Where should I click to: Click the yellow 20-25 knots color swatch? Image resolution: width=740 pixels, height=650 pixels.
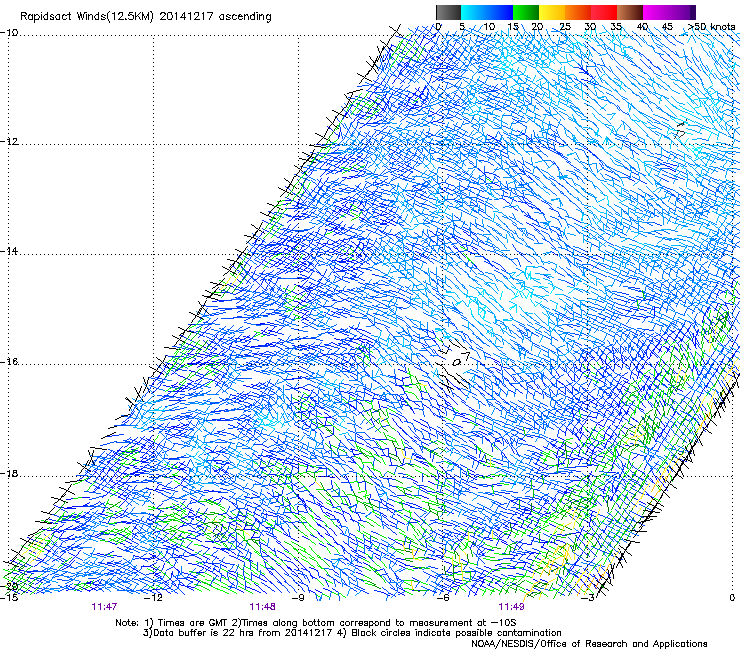coord(552,12)
